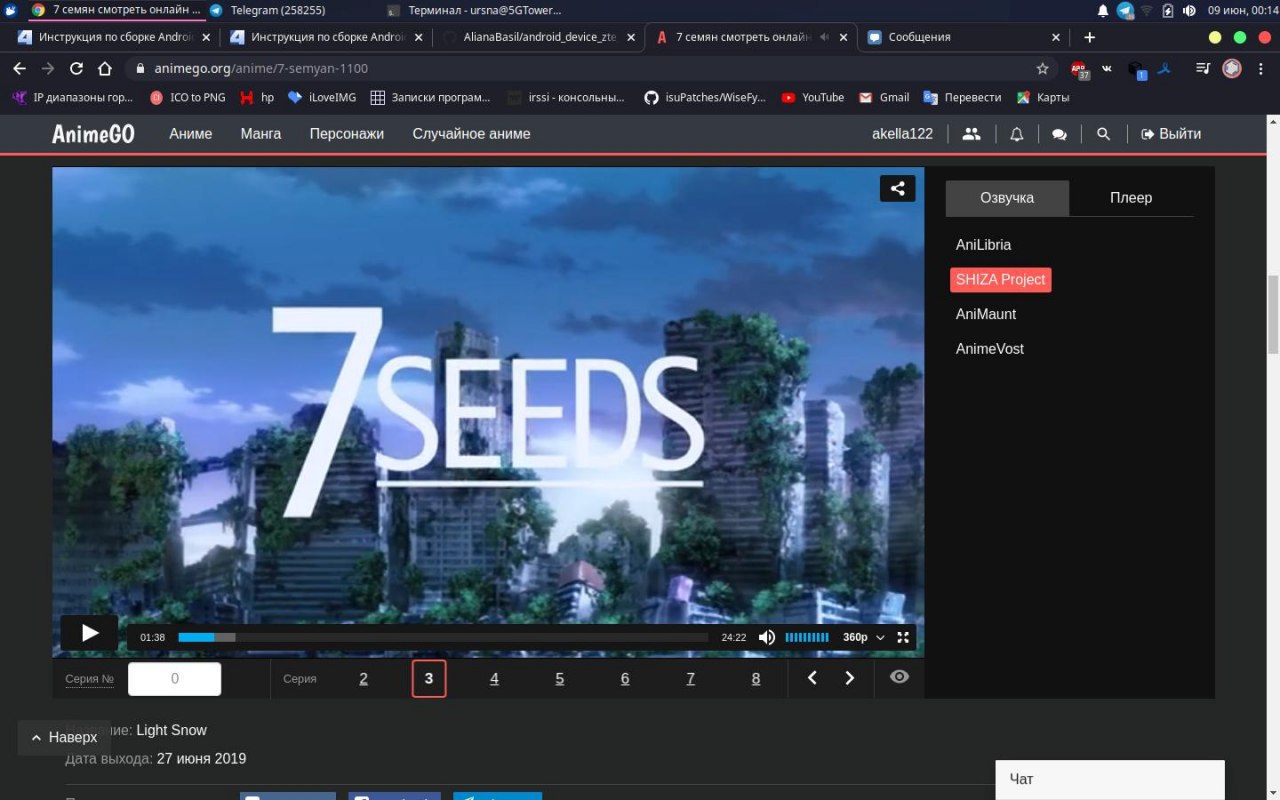Go back in browser history
Viewport: 1280px width, 800px height.
pyautogui.click(x=19, y=69)
